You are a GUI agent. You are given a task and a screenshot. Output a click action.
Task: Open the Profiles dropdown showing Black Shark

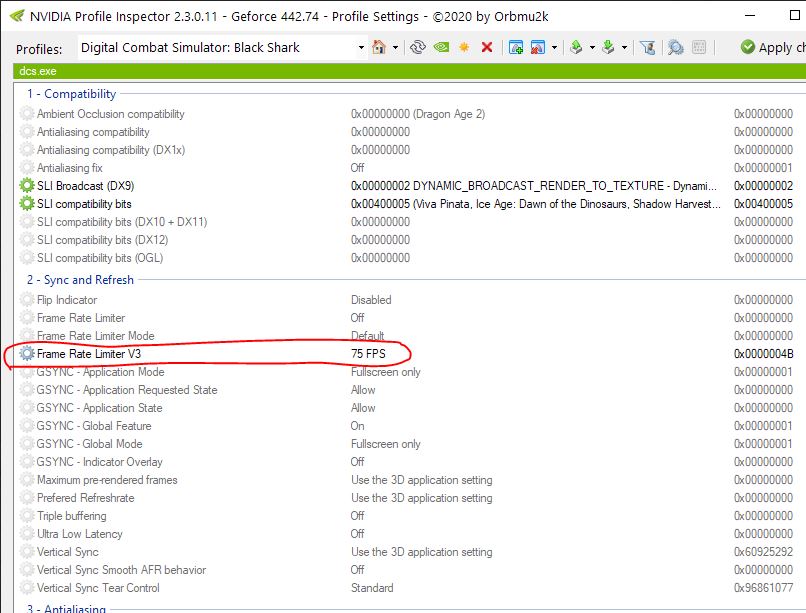tap(361, 47)
